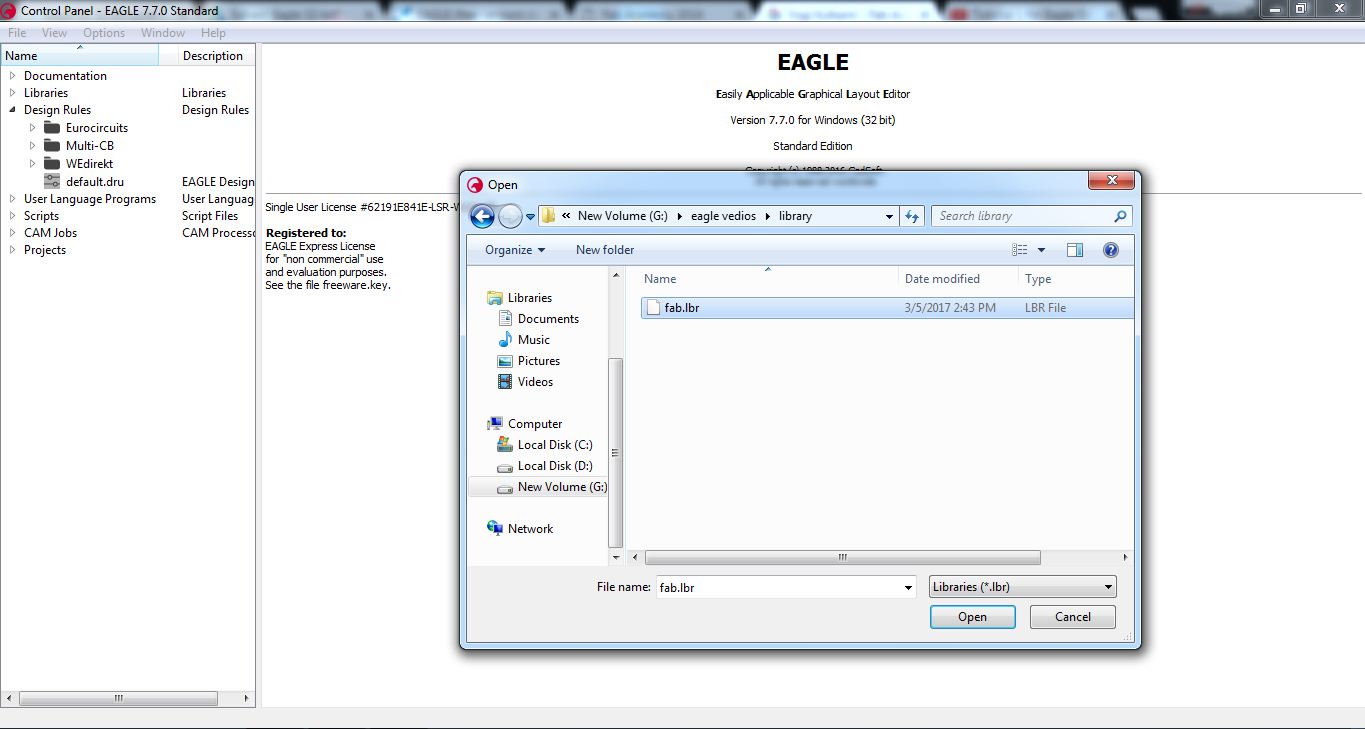This screenshot has width=1365, height=729.
Task: Expand User Language Programs node
Action: [12, 199]
